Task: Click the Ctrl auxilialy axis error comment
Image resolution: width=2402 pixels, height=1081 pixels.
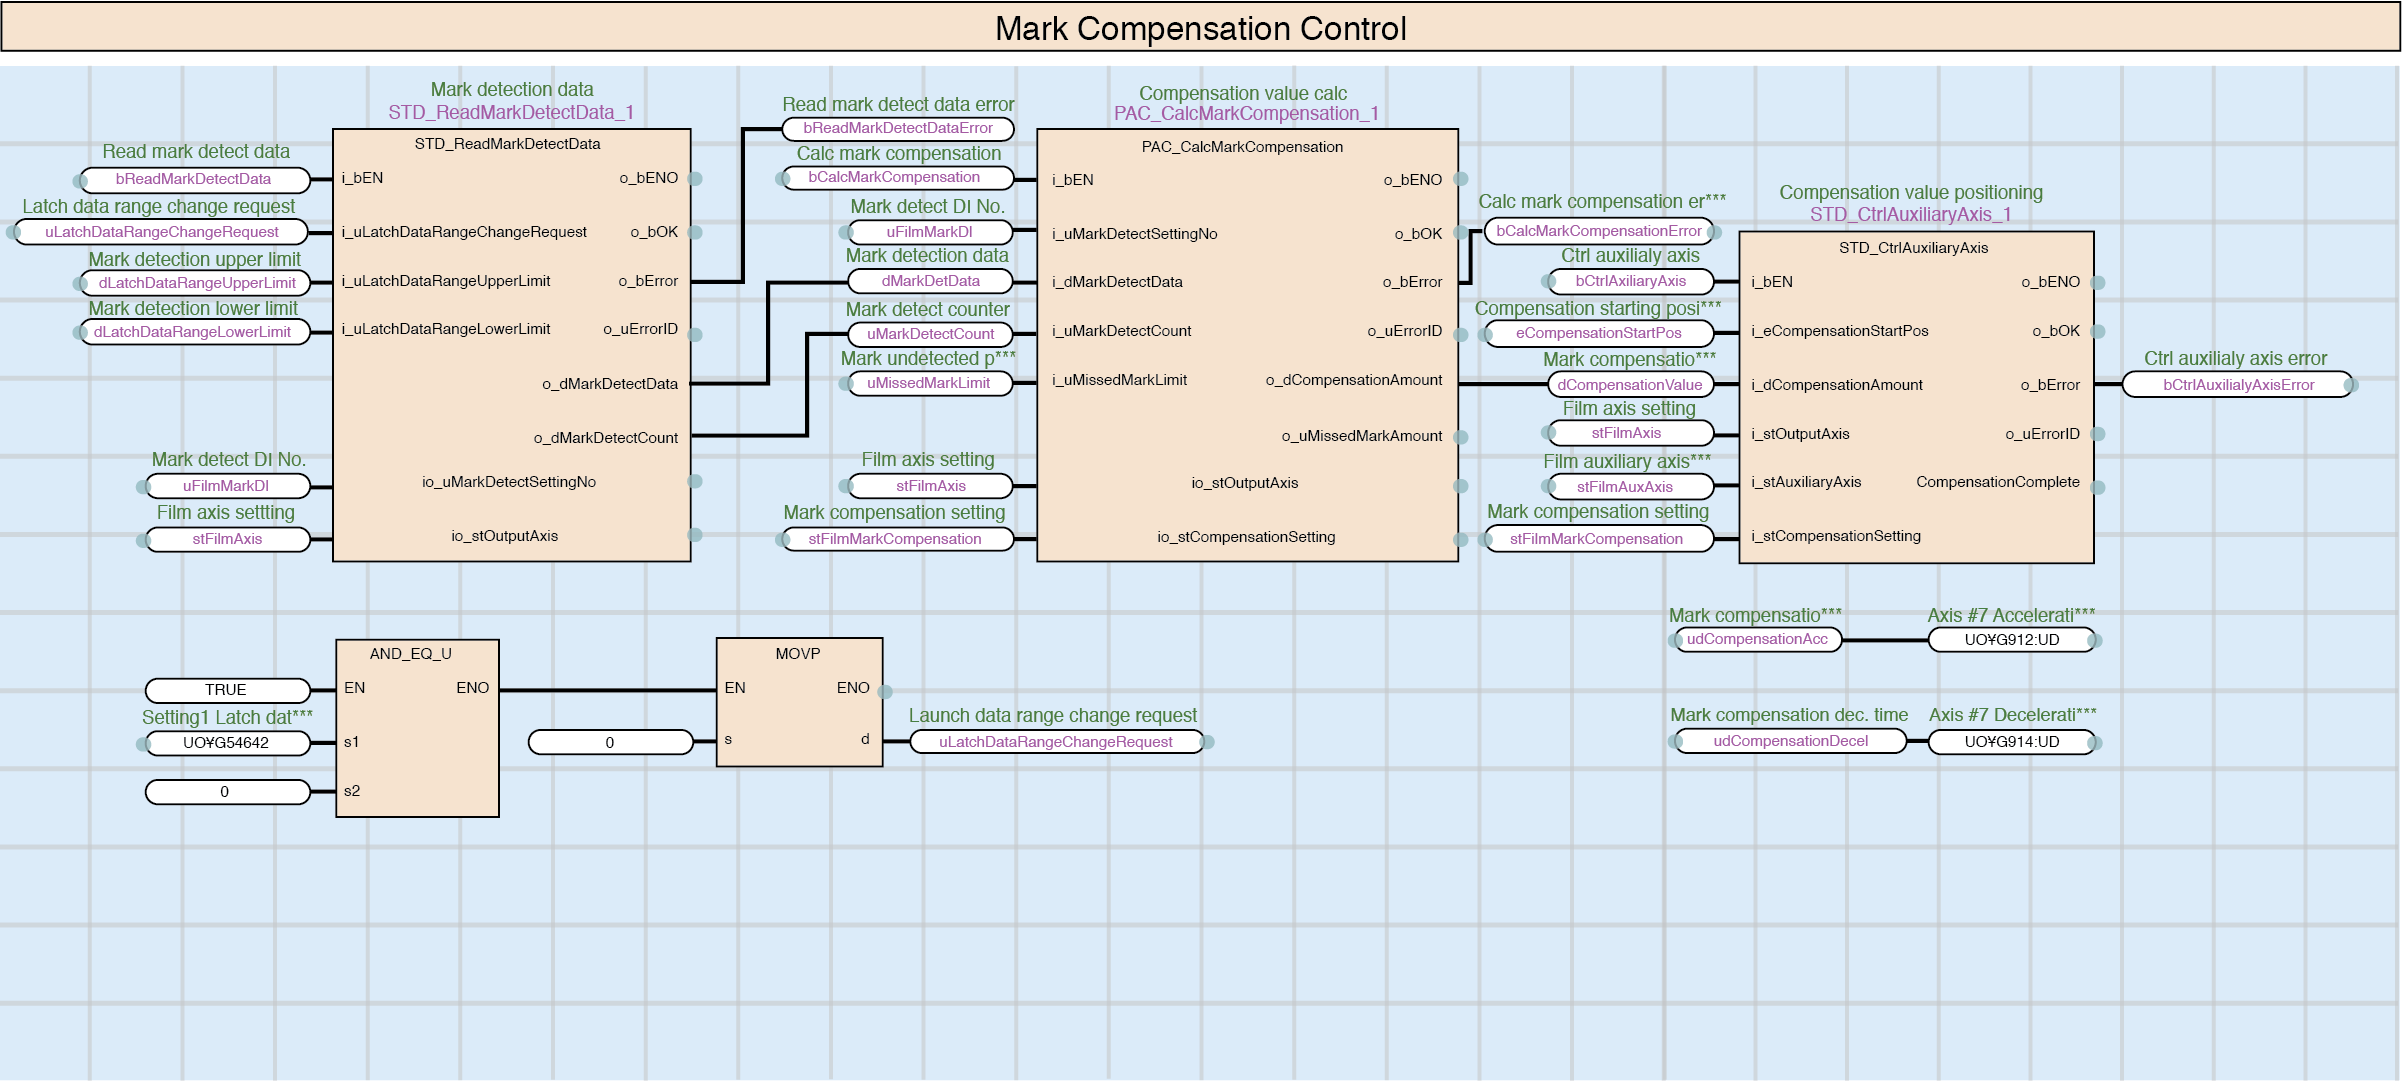Action: (2235, 359)
